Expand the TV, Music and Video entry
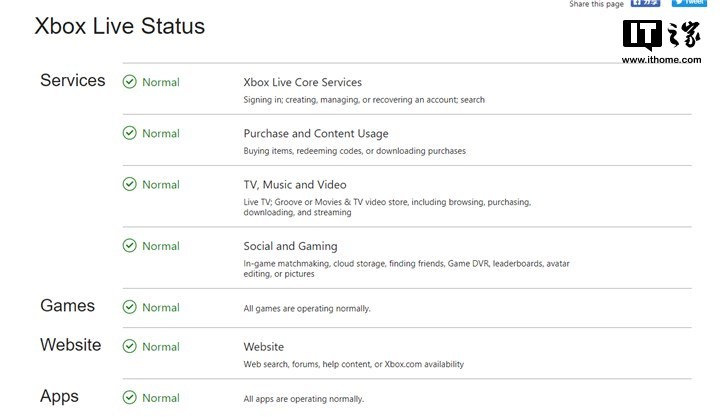The height and width of the screenshot is (417, 728). point(295,184)
